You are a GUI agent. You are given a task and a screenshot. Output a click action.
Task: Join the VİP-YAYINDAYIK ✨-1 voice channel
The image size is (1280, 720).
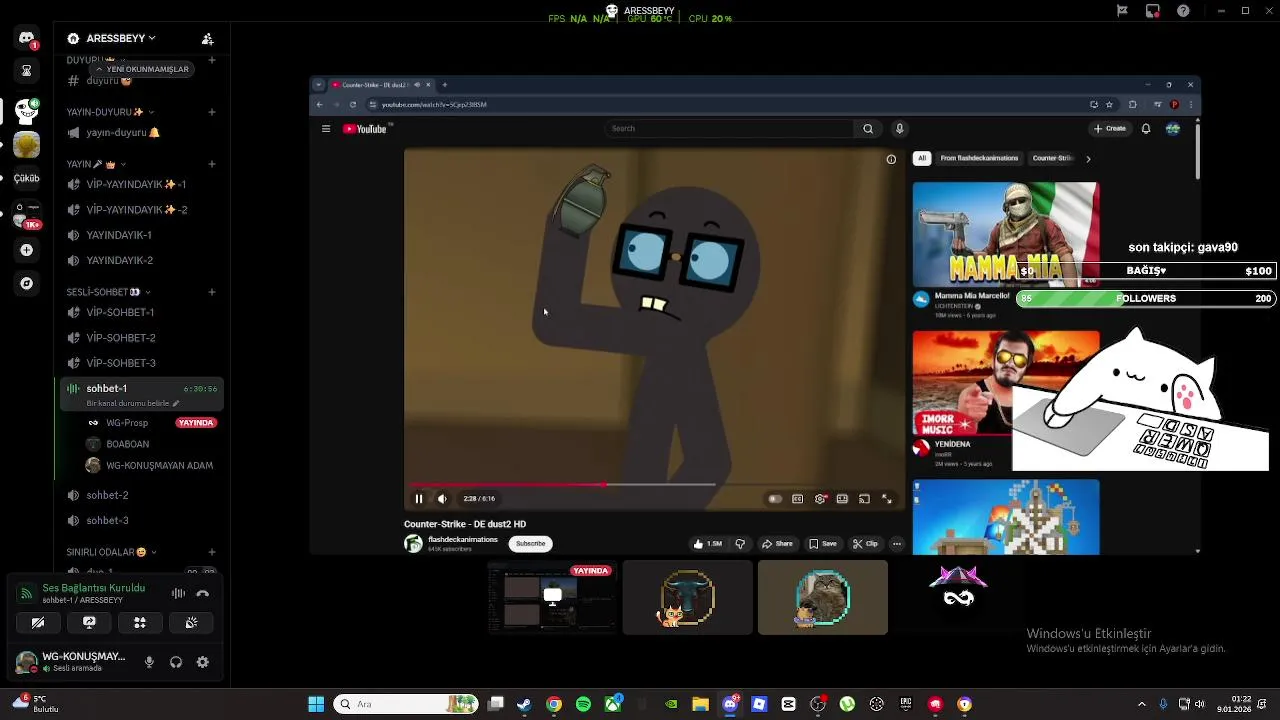(x=140, y=184)
